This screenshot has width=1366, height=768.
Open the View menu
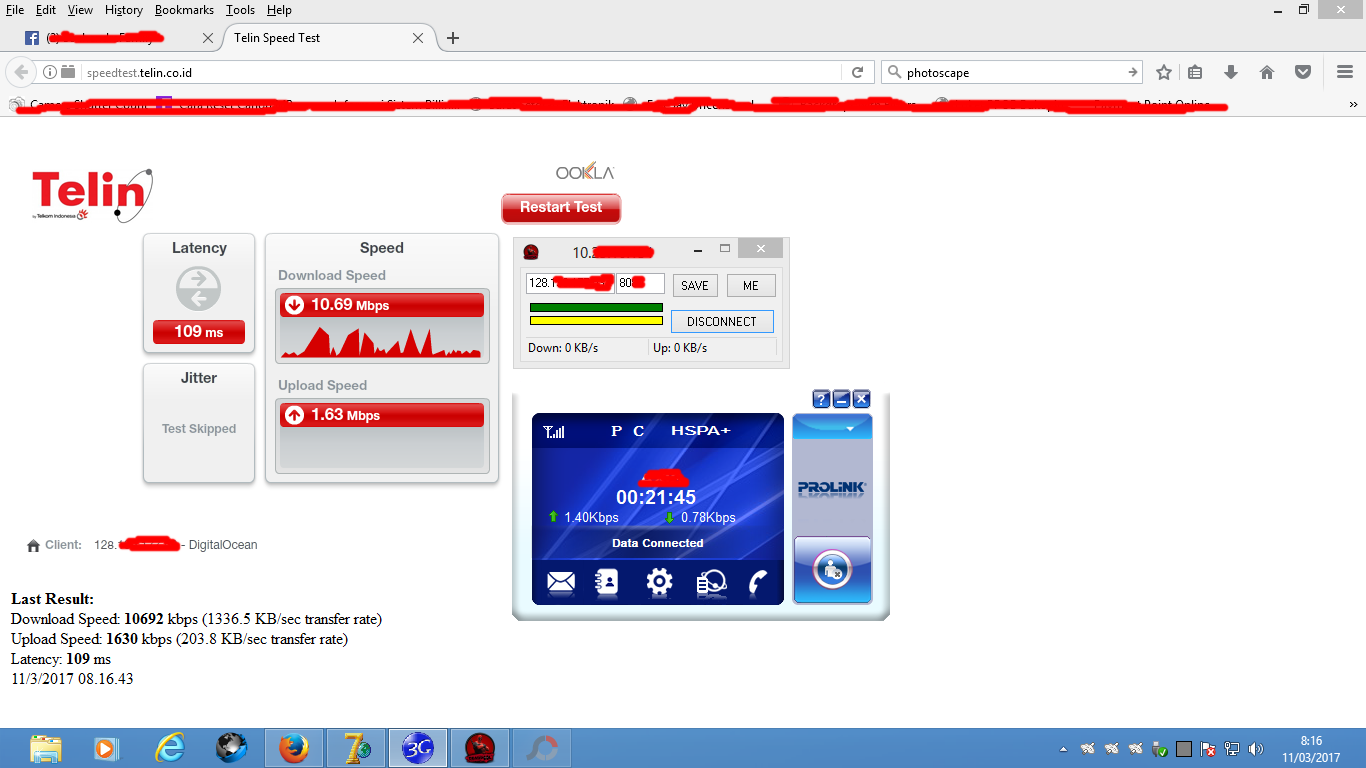pos(80,10)
